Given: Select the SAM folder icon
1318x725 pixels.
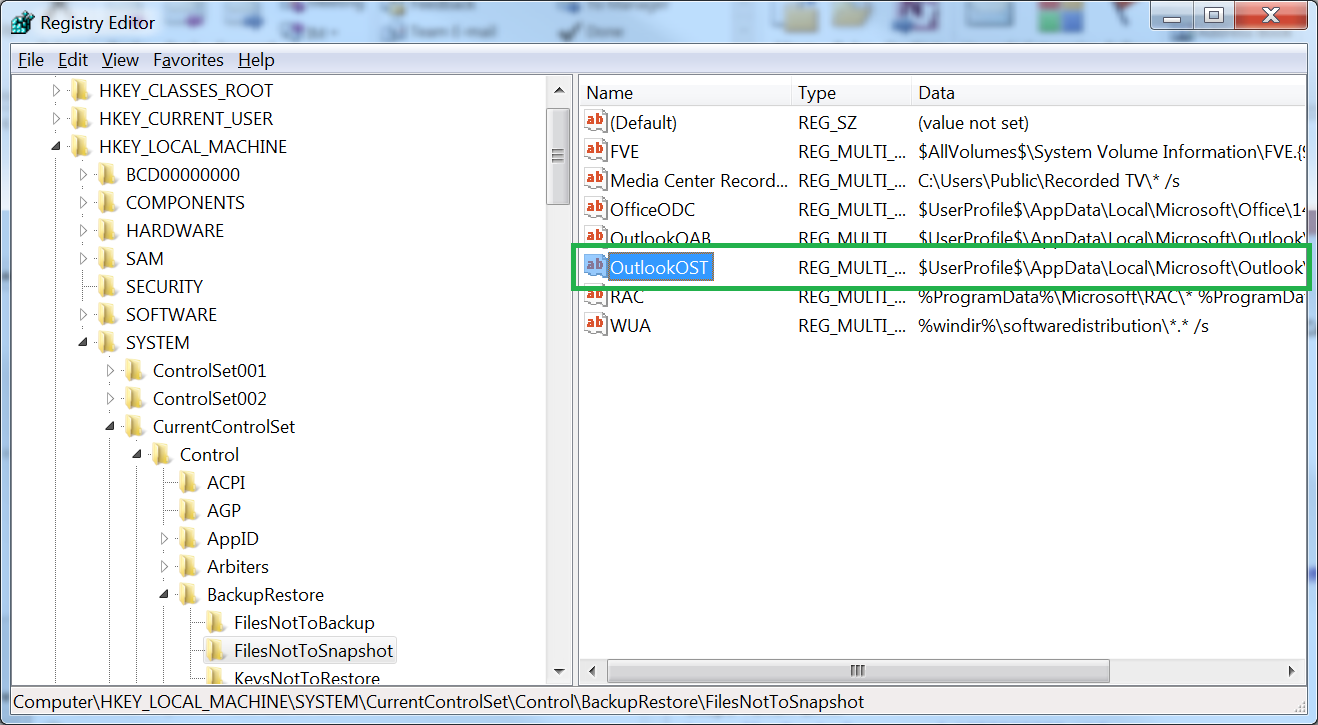Looking at the screenshot, I should pyautogui.click(x=108, y=259).
